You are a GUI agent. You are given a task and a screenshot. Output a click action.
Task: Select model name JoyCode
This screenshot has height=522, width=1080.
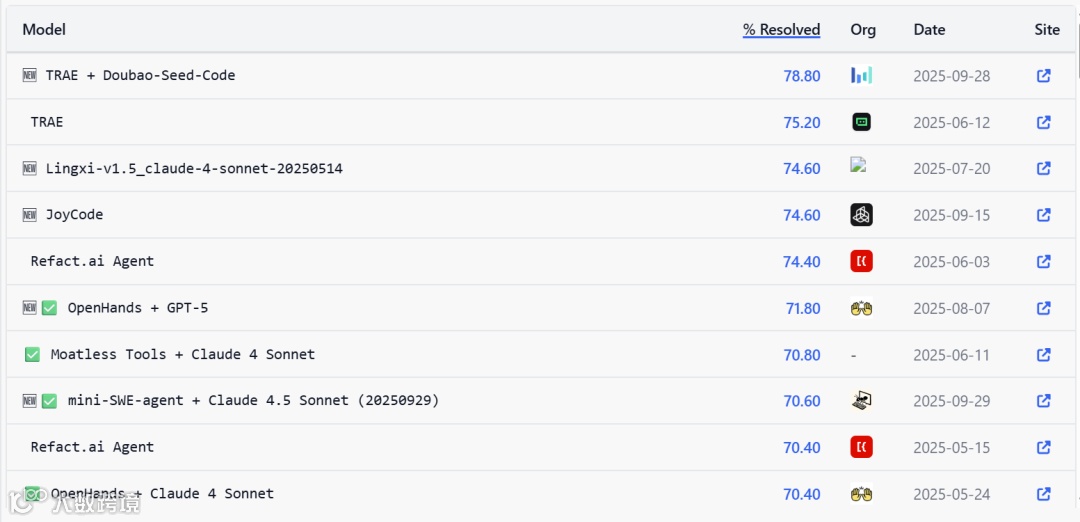(x=74, y=215)
